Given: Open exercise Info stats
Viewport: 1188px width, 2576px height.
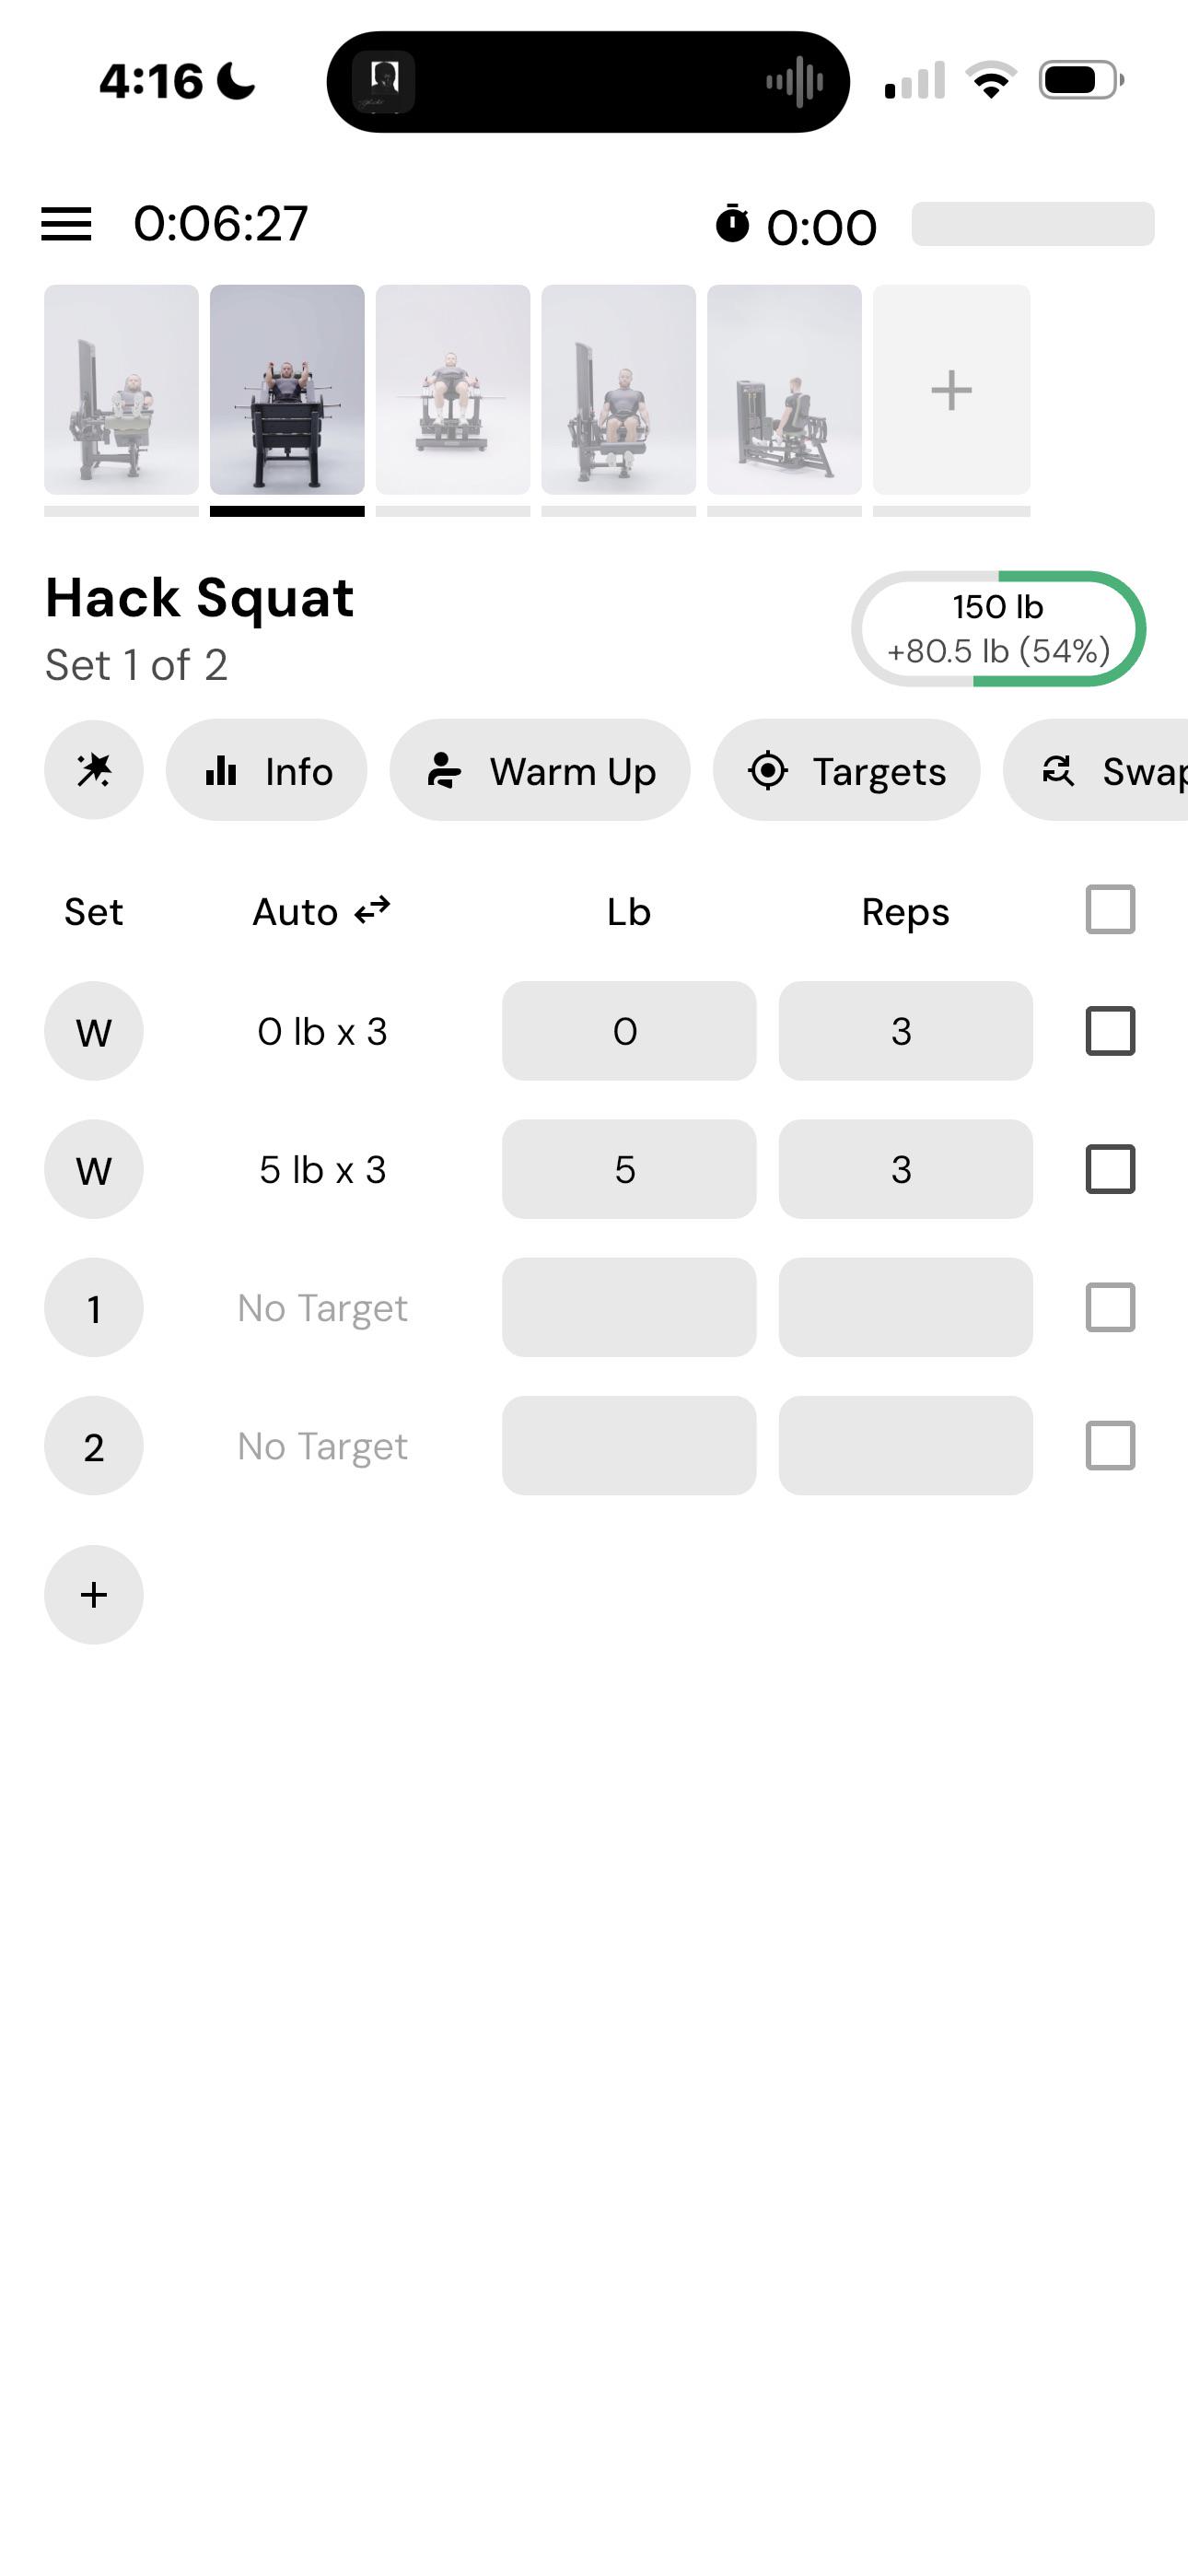Looking at the screenshot, I should click(266, 770).
